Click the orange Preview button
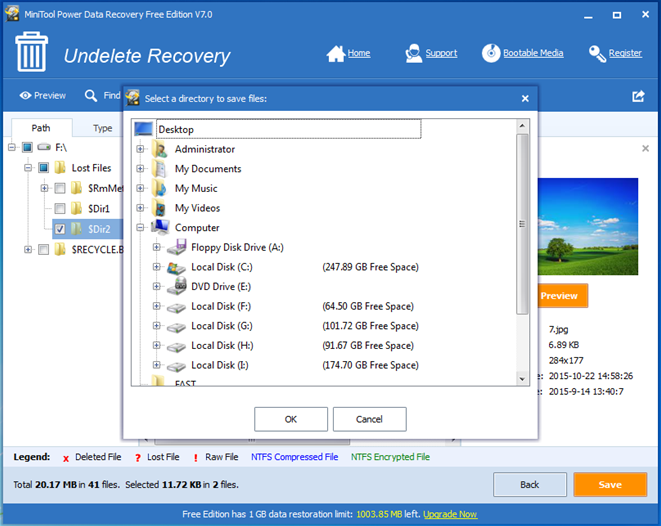Image resolution: width=661 pixels, height=526 pixels. coord(562,296)
